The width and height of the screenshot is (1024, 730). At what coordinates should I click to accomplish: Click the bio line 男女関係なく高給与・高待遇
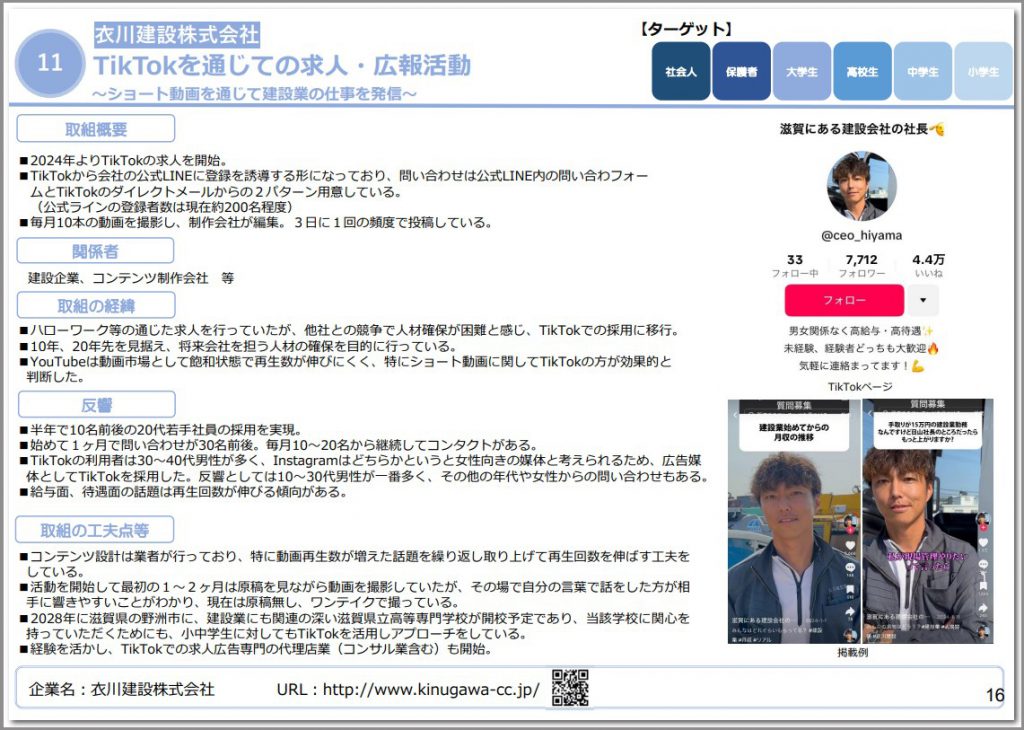[861, 331]
